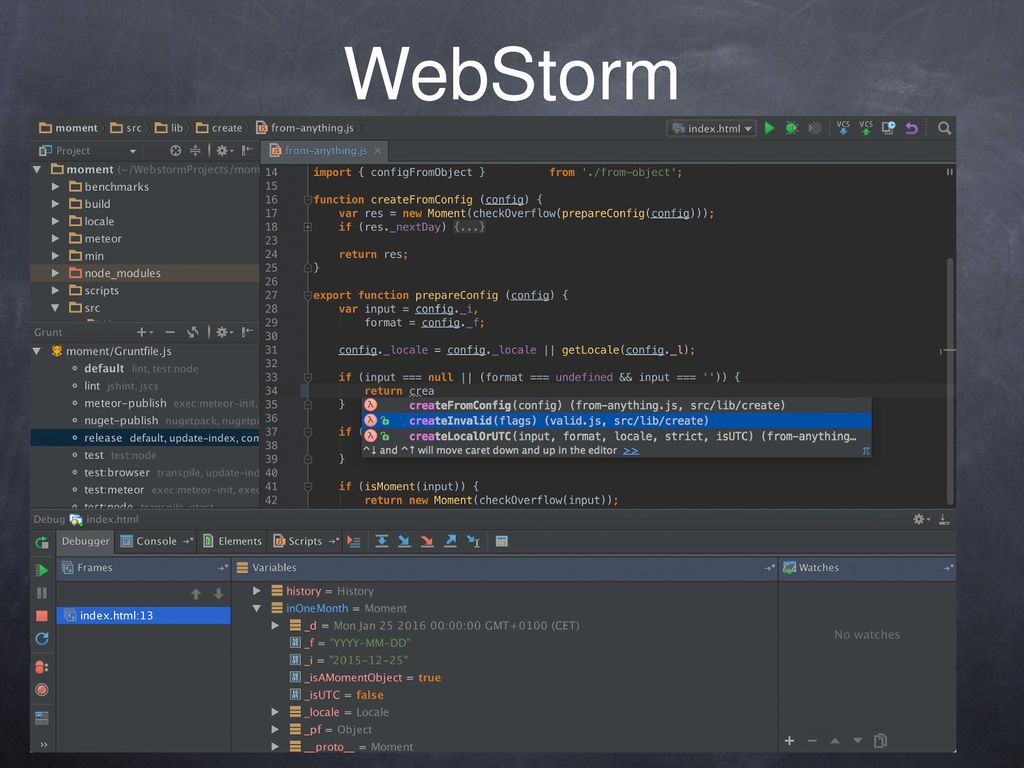Click Force Step Into red arrow icon
Screen dimensions: 1024x768
tap(427, 541)
